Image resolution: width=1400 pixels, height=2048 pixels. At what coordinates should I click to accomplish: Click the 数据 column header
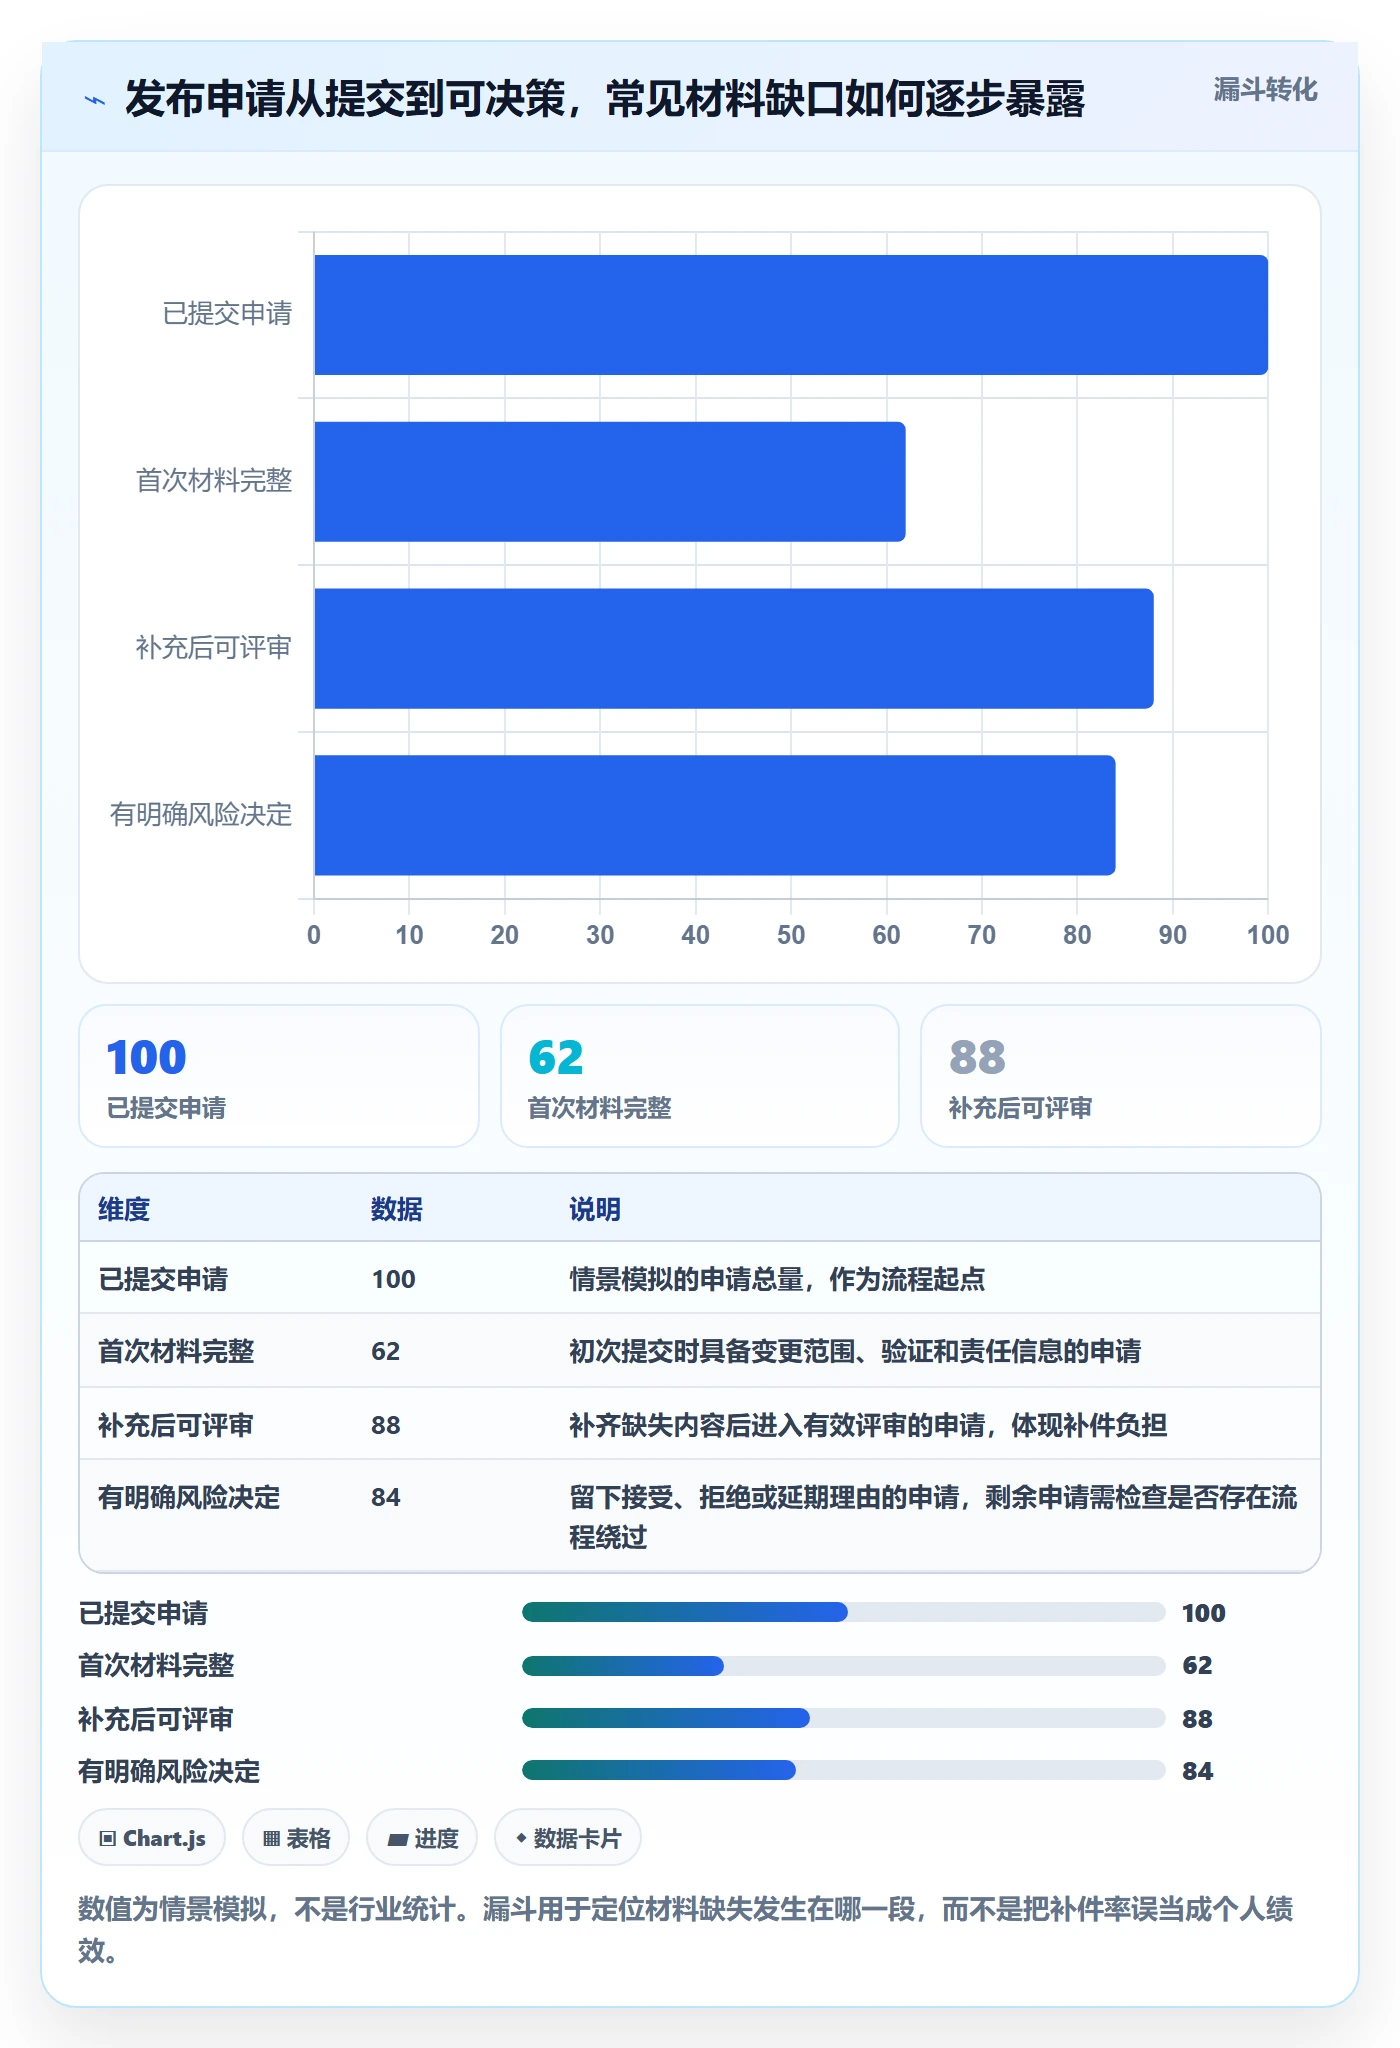397,1209
